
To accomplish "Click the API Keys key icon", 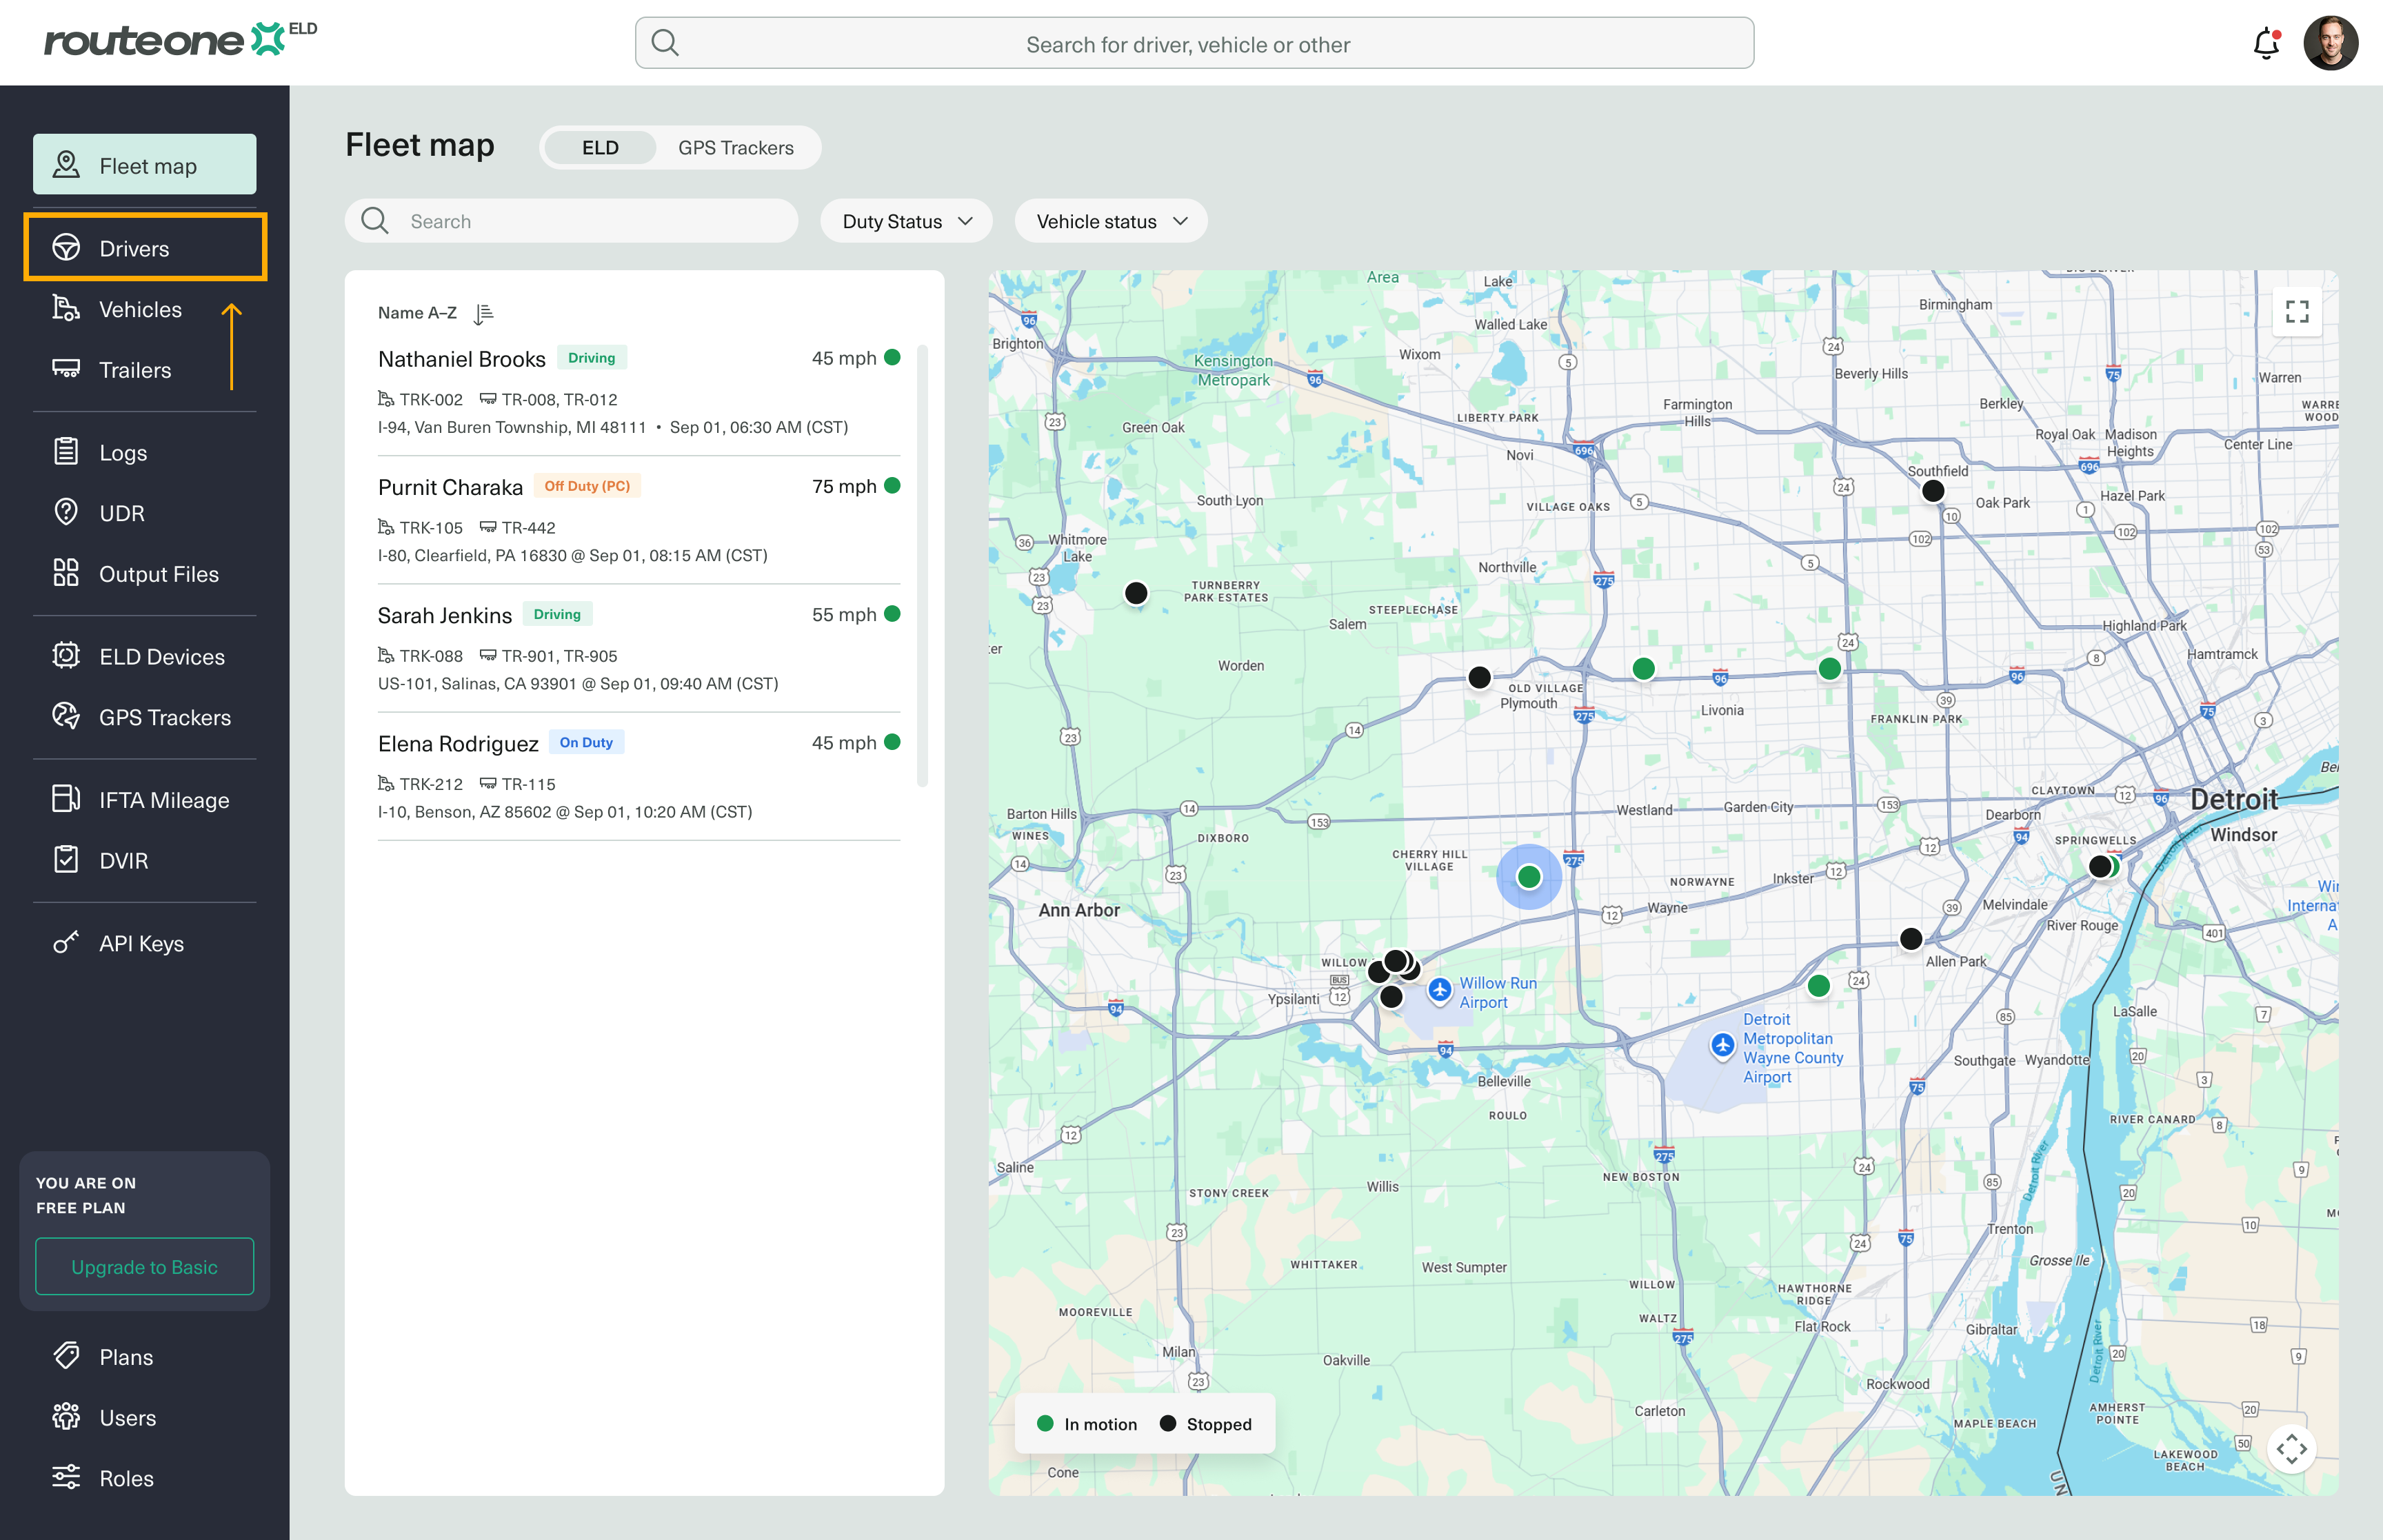I will pos(66,943).
